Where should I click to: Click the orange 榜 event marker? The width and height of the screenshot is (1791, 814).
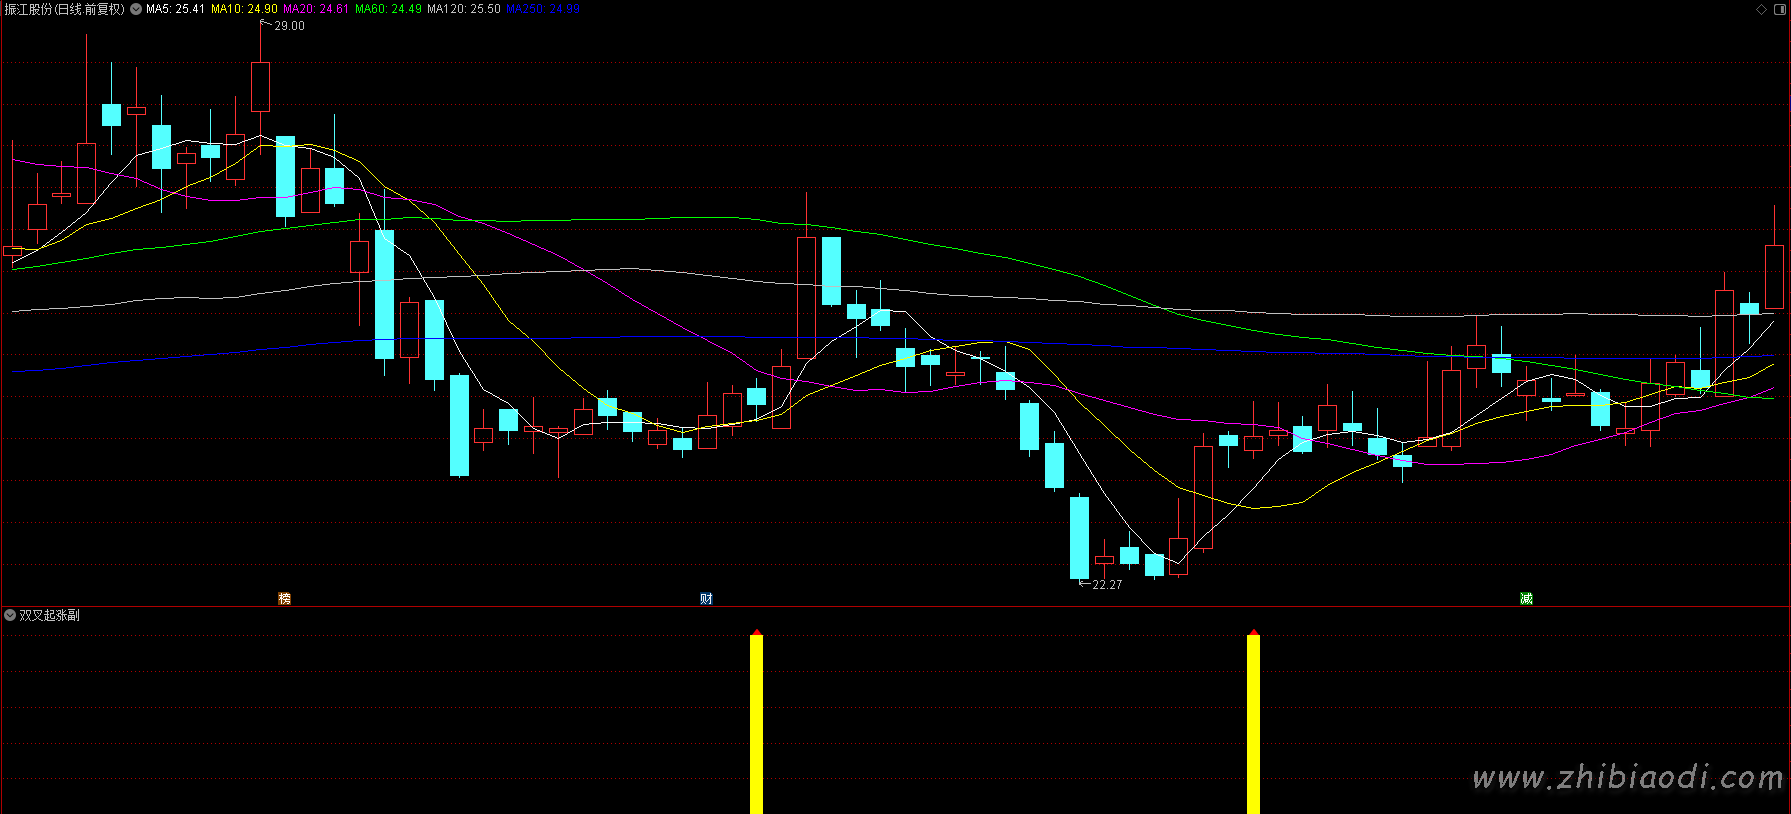tap(285, 598)
